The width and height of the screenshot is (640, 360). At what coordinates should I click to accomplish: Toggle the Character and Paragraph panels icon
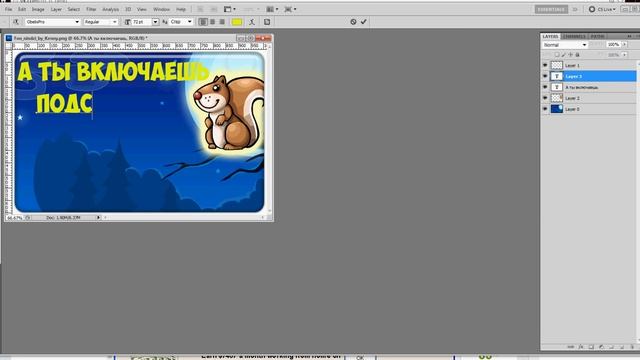tap(267, 22)
